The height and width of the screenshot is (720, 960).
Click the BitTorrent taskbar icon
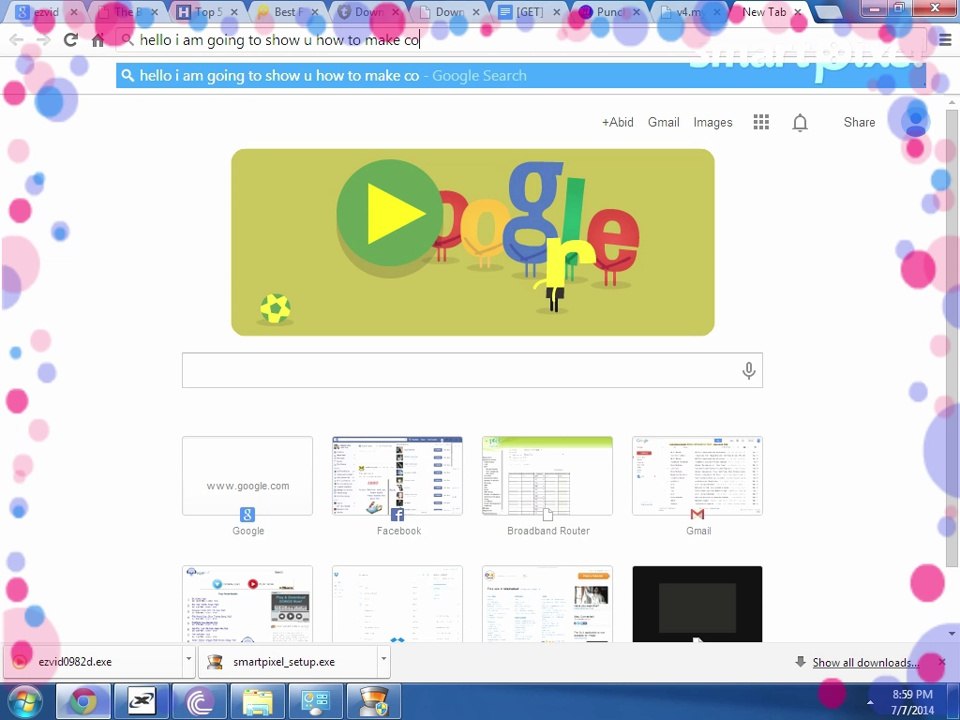[x=200, y=702]
